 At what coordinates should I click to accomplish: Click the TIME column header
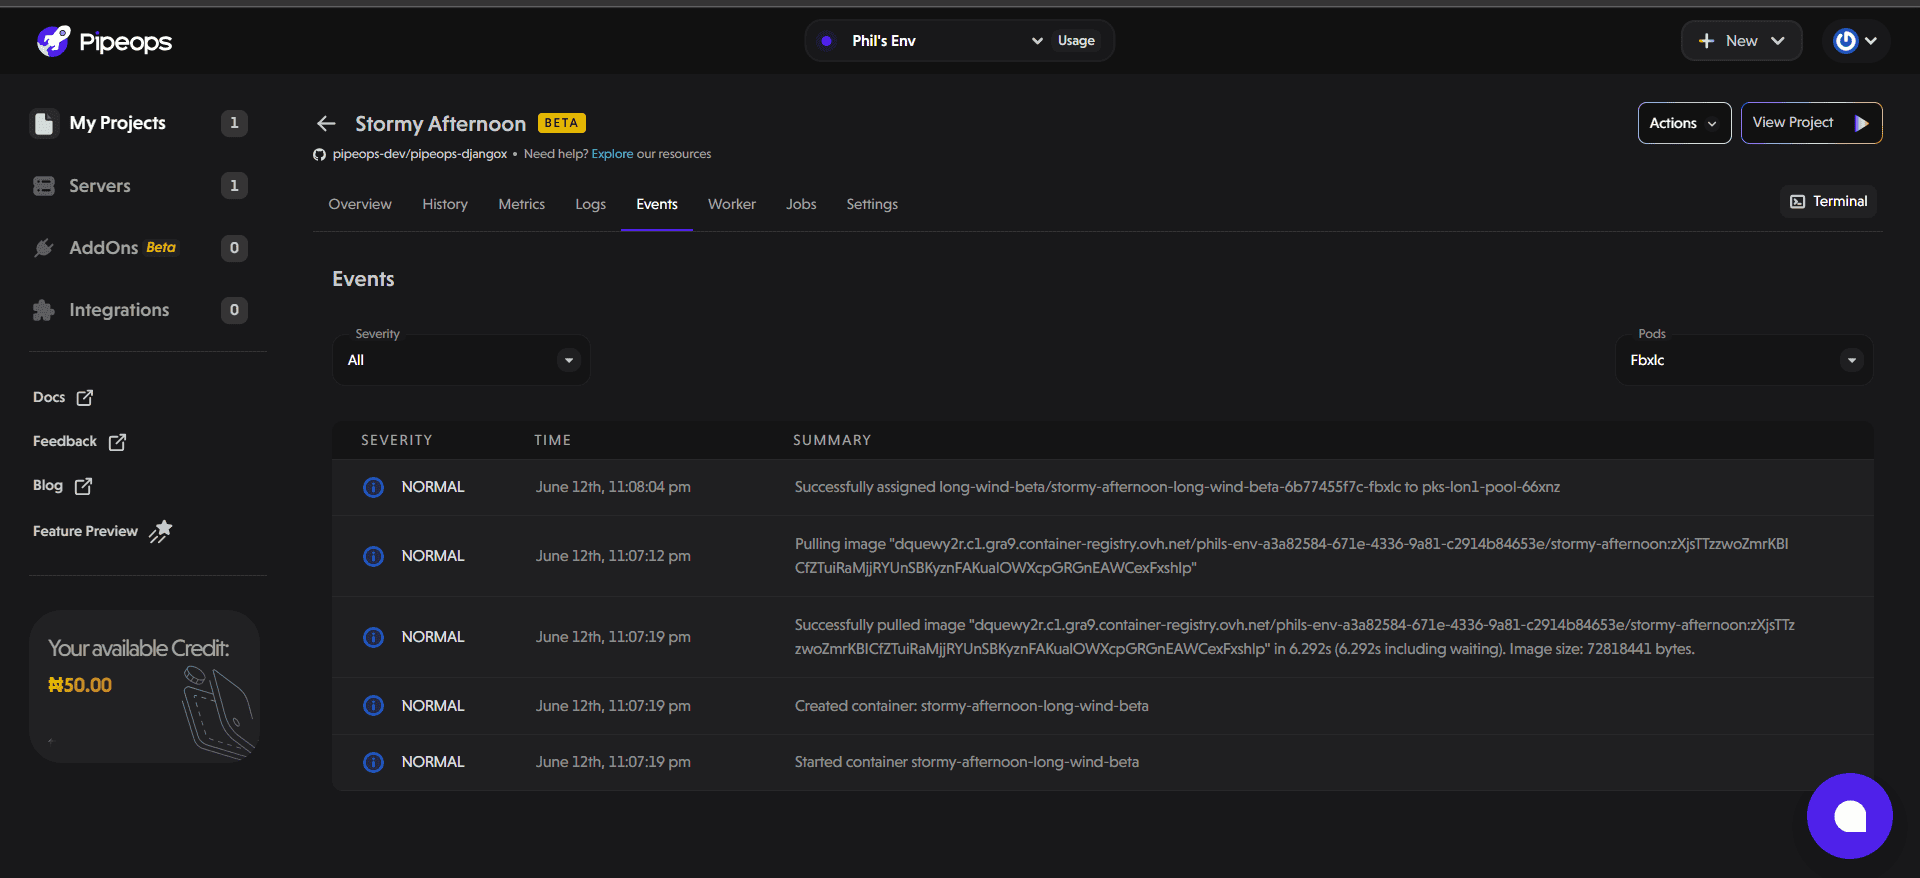pos(552,440)
